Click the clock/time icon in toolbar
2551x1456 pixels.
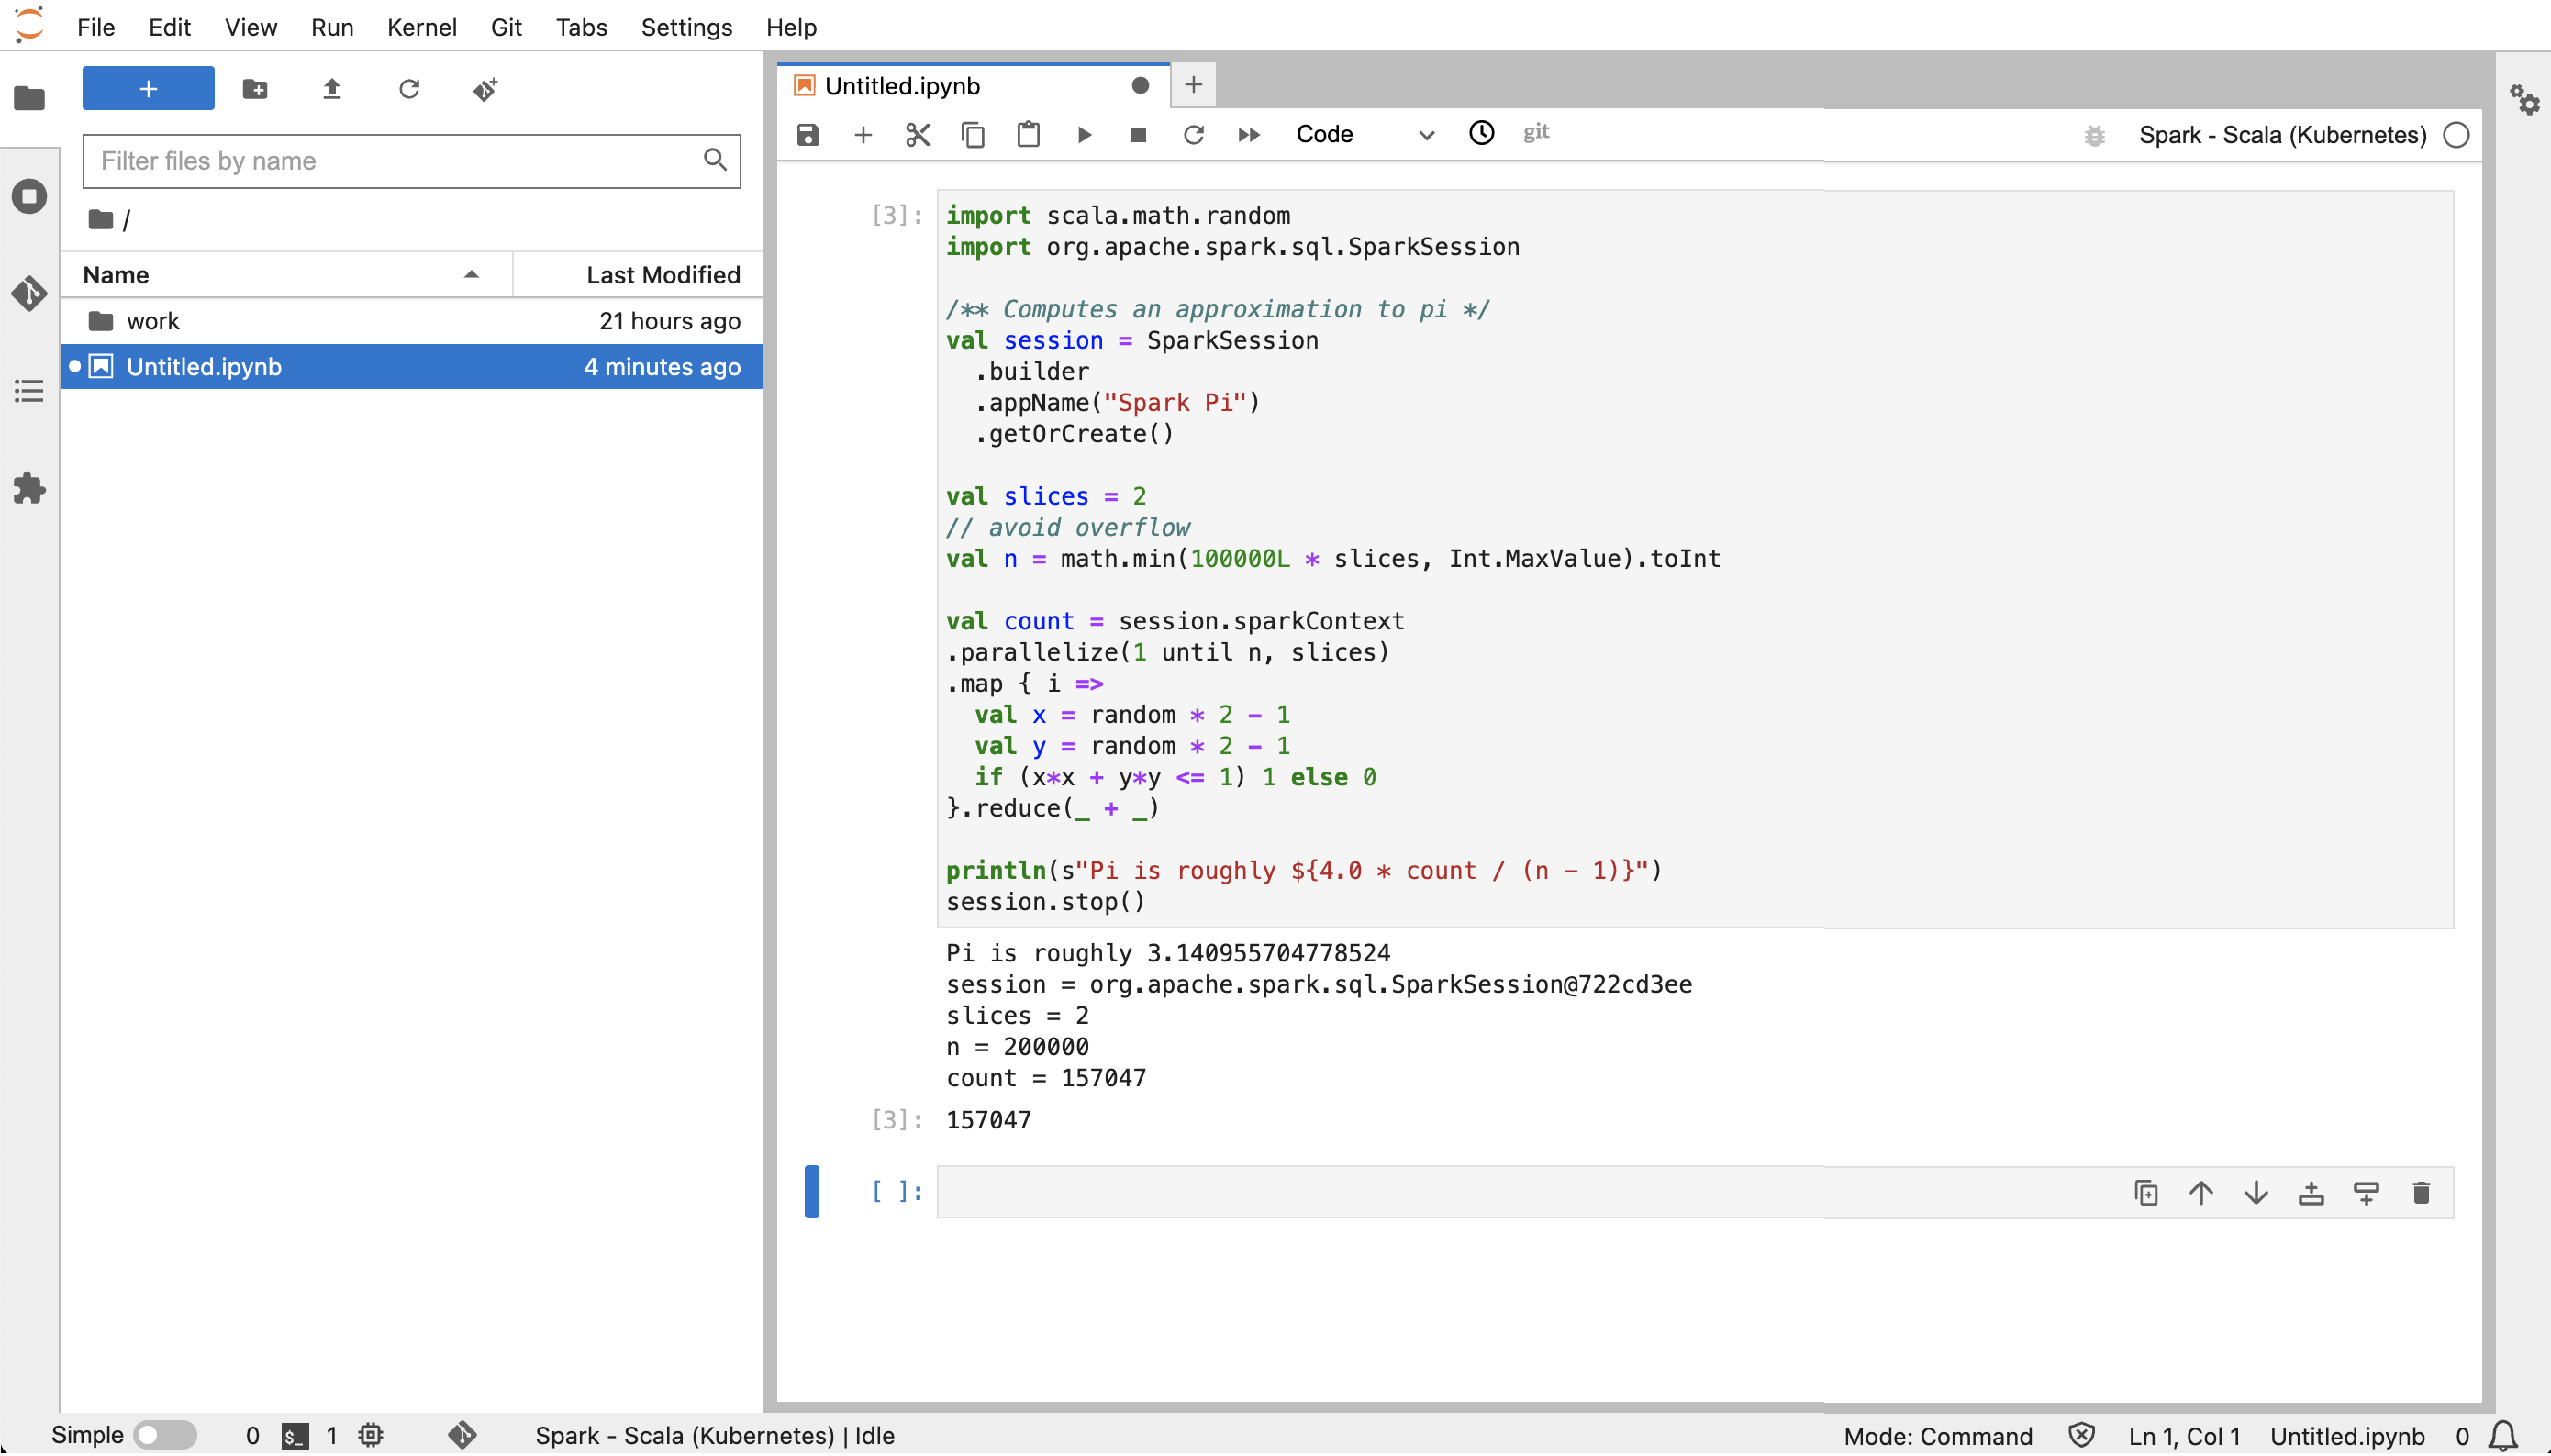[x=1482, y=133]
